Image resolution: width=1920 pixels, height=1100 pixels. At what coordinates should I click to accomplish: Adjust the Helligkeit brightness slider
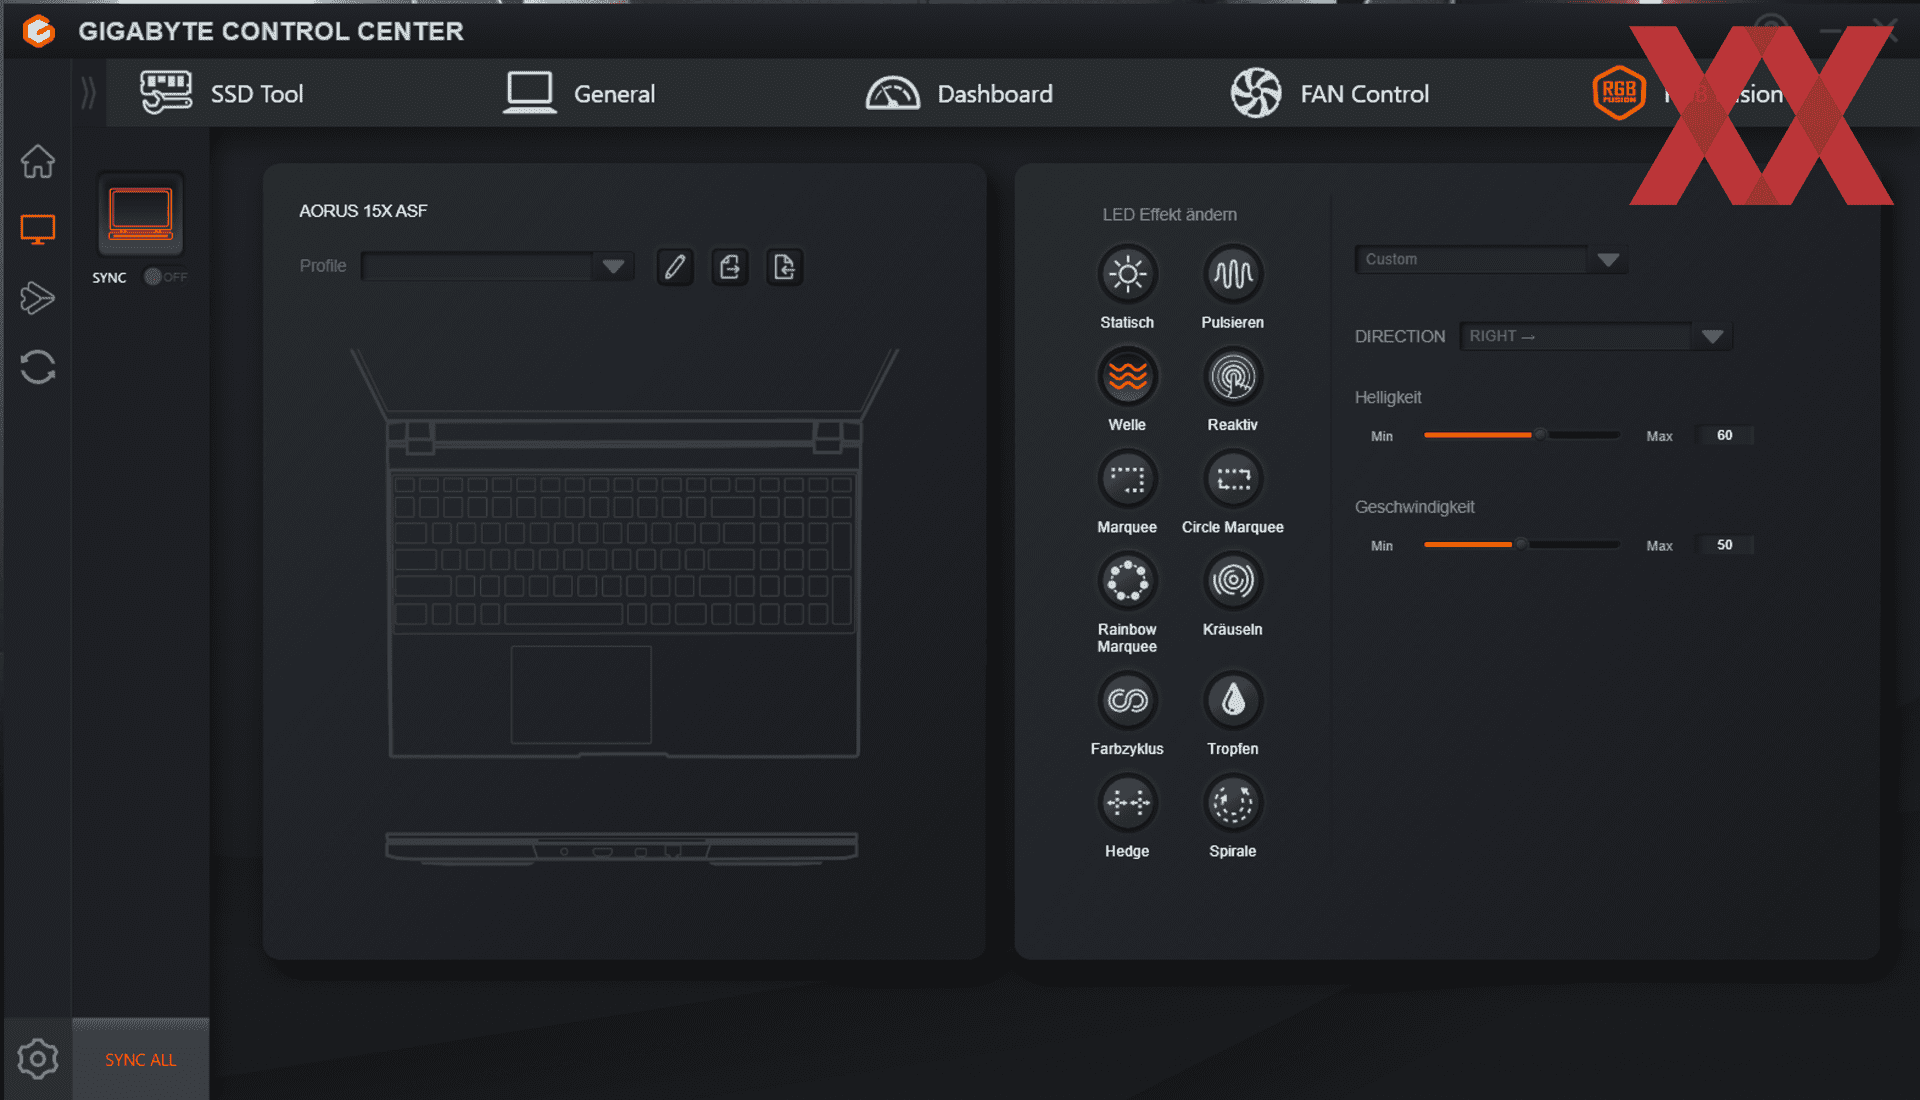(1522, 435)
